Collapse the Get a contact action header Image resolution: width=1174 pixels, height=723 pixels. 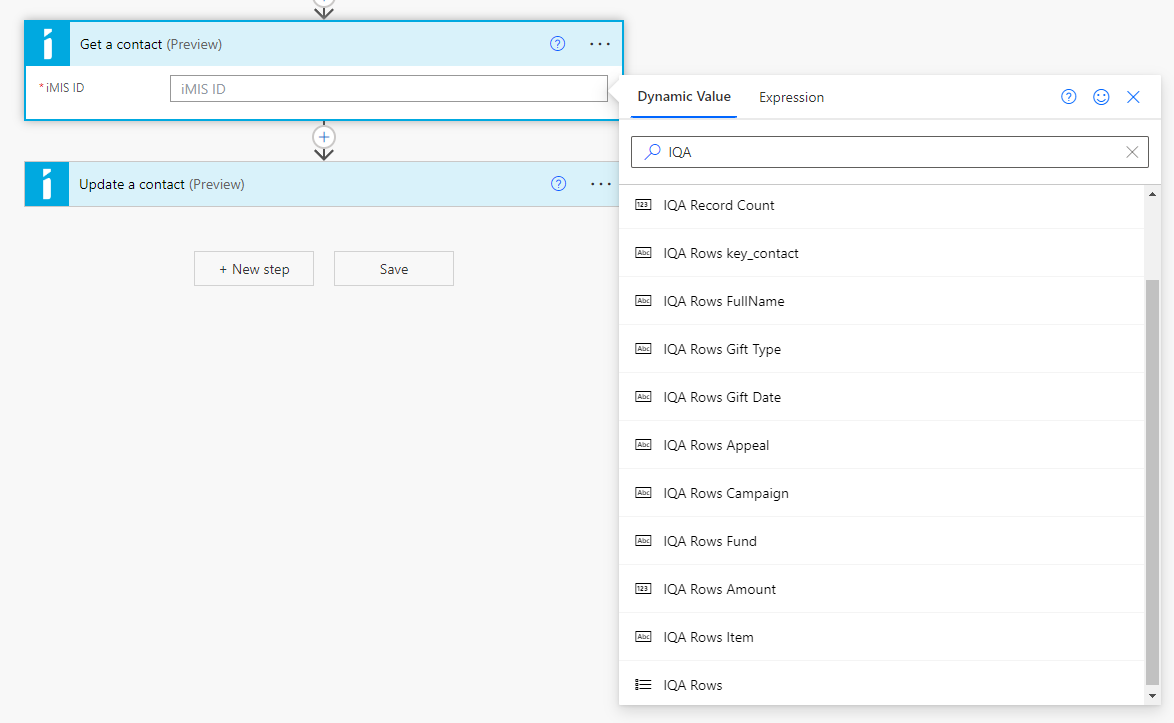[x=300, y=44]
